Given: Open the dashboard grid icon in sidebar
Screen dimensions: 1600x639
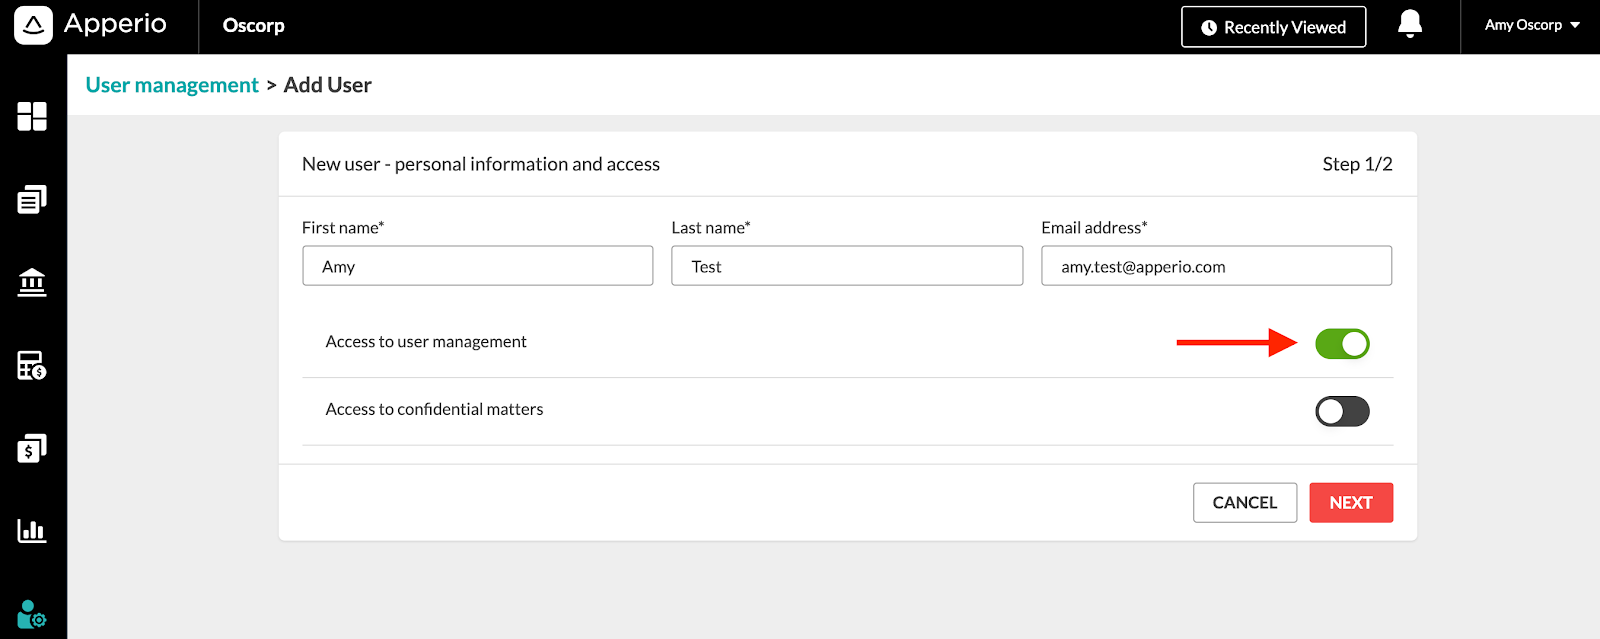Looking at the screenshot, I should 32,117.
